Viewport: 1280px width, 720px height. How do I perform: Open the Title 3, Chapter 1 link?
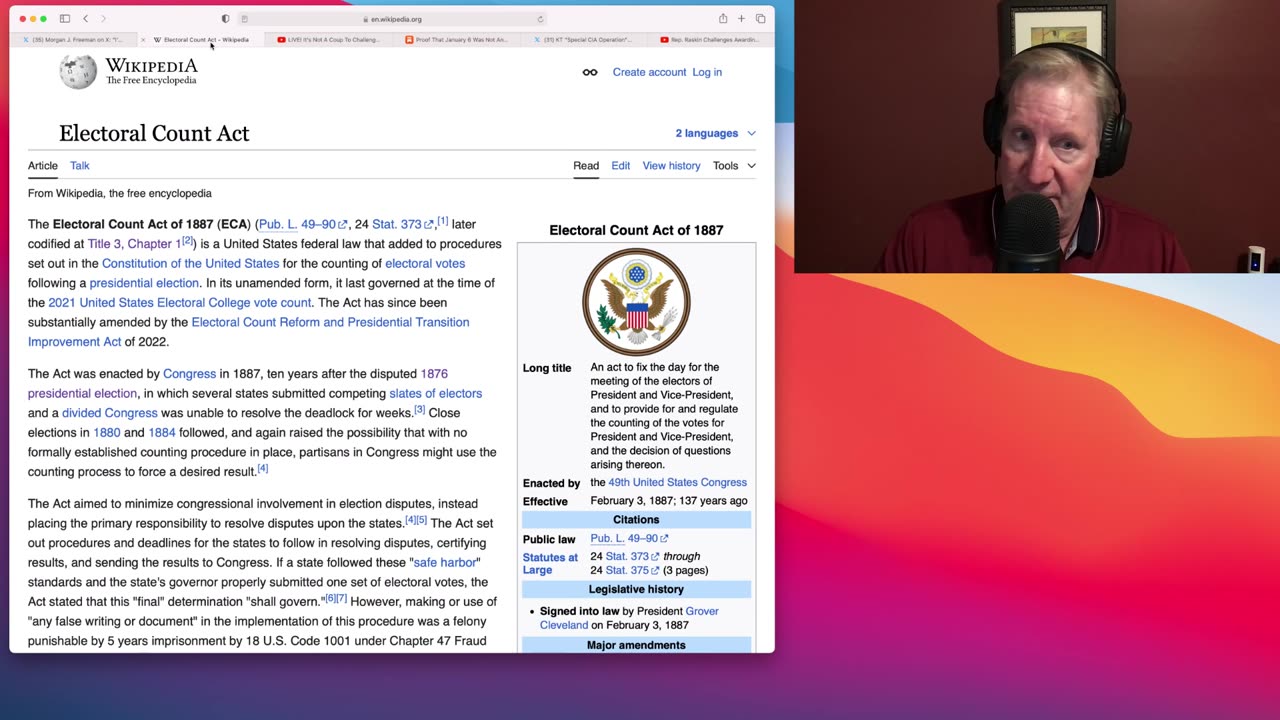coord(134,244)
